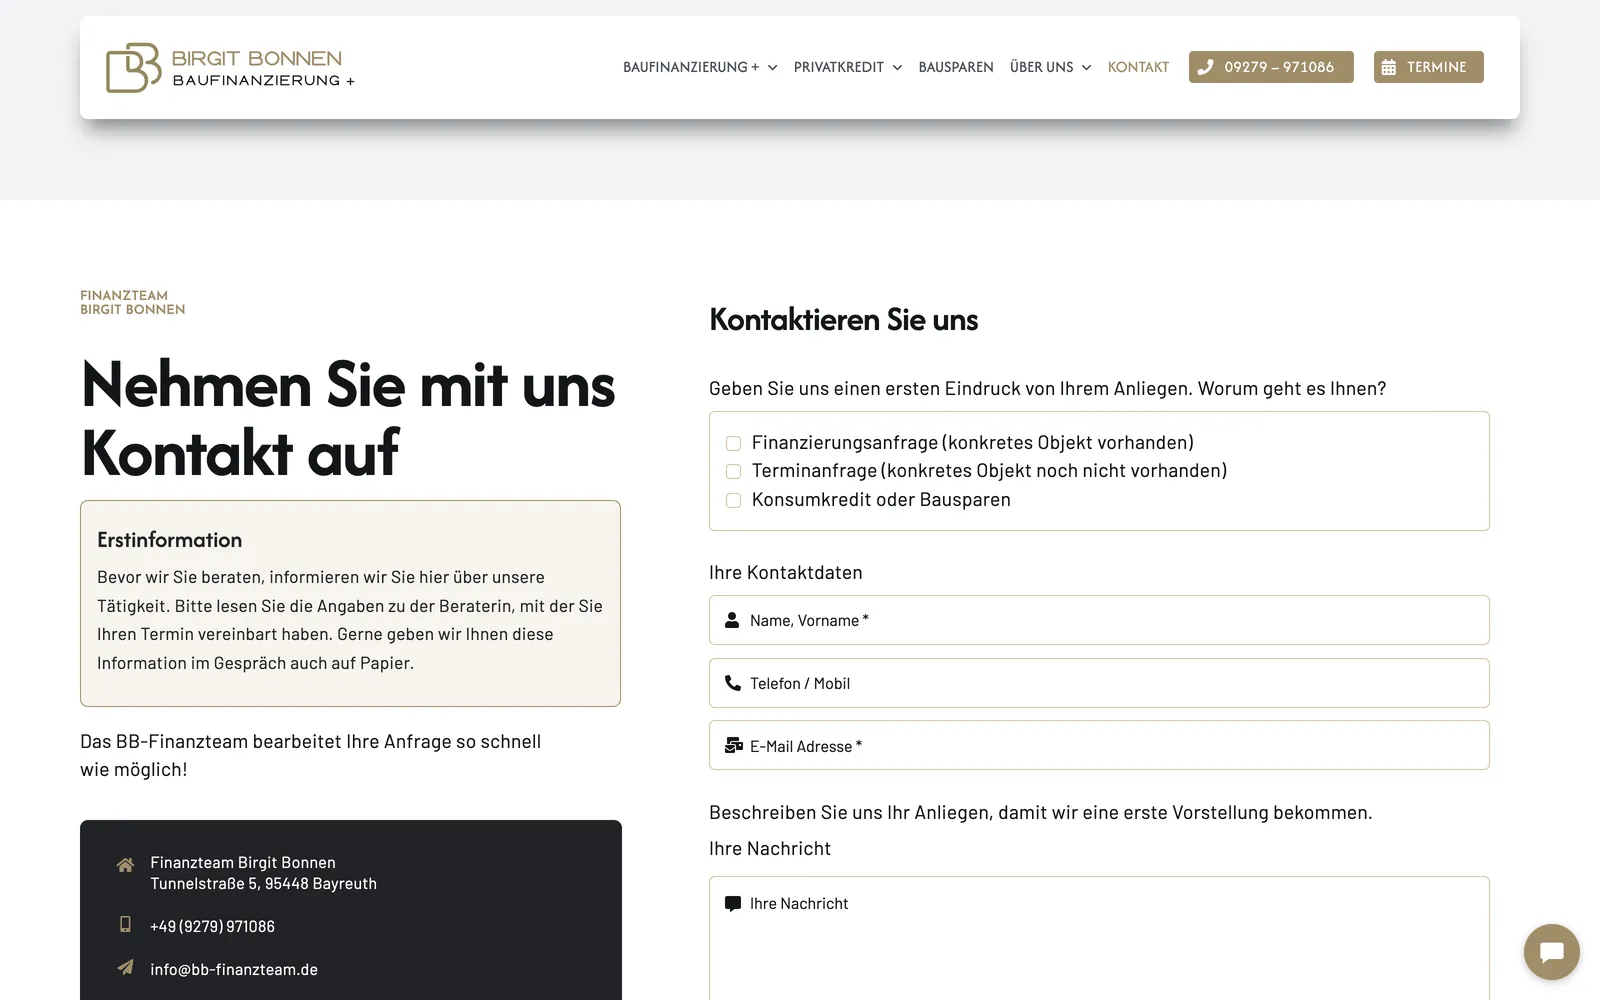This screenshot has width=1600, height=1000.
Task: Click the +49 (9279) 971086 phone link
Action: [212, 927]
